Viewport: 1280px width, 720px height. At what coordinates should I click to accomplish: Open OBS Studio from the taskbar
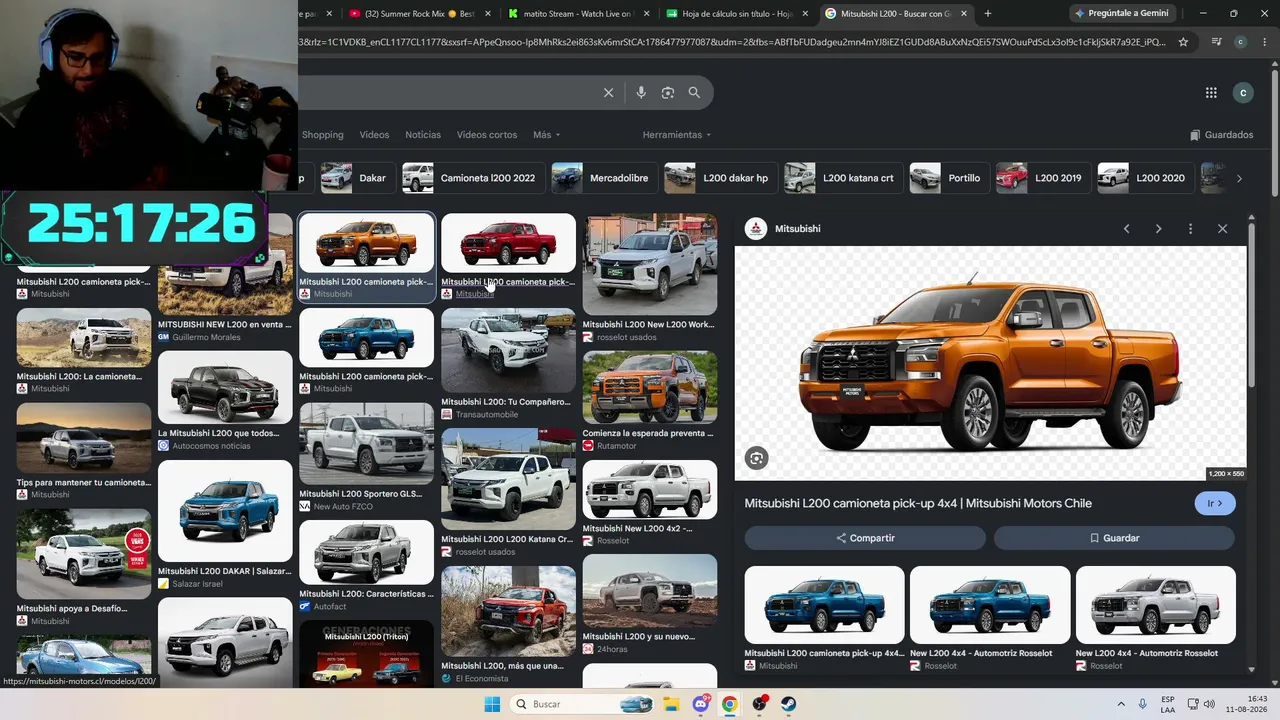point(760,704)
